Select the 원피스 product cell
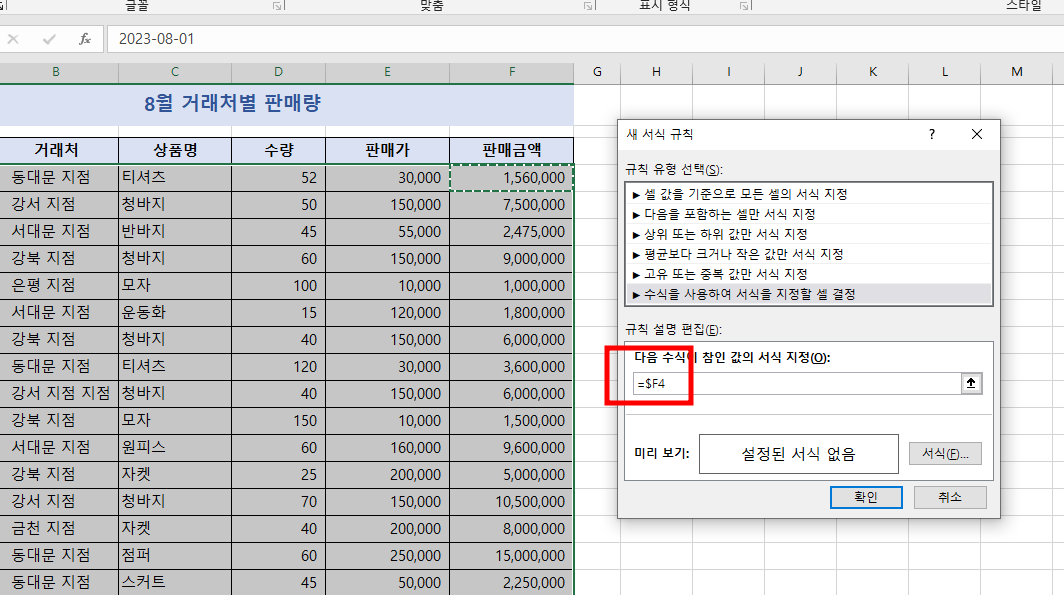Screen dimensions: 1064x595 coord(175,448)
